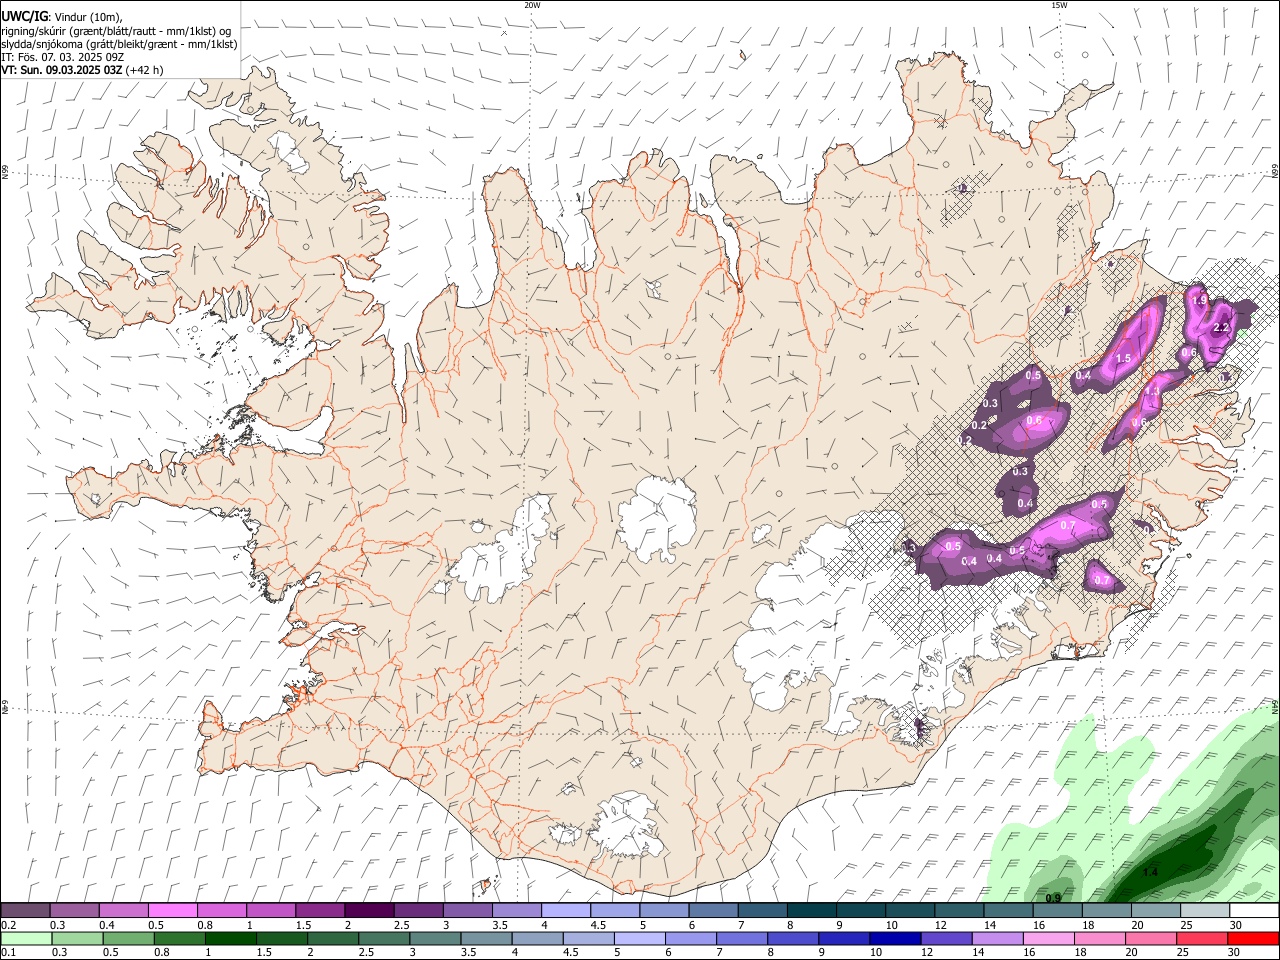Click the '1.5' snowfall value on the map
This screenshot has height=960, width=1280.
point(1123,358)
